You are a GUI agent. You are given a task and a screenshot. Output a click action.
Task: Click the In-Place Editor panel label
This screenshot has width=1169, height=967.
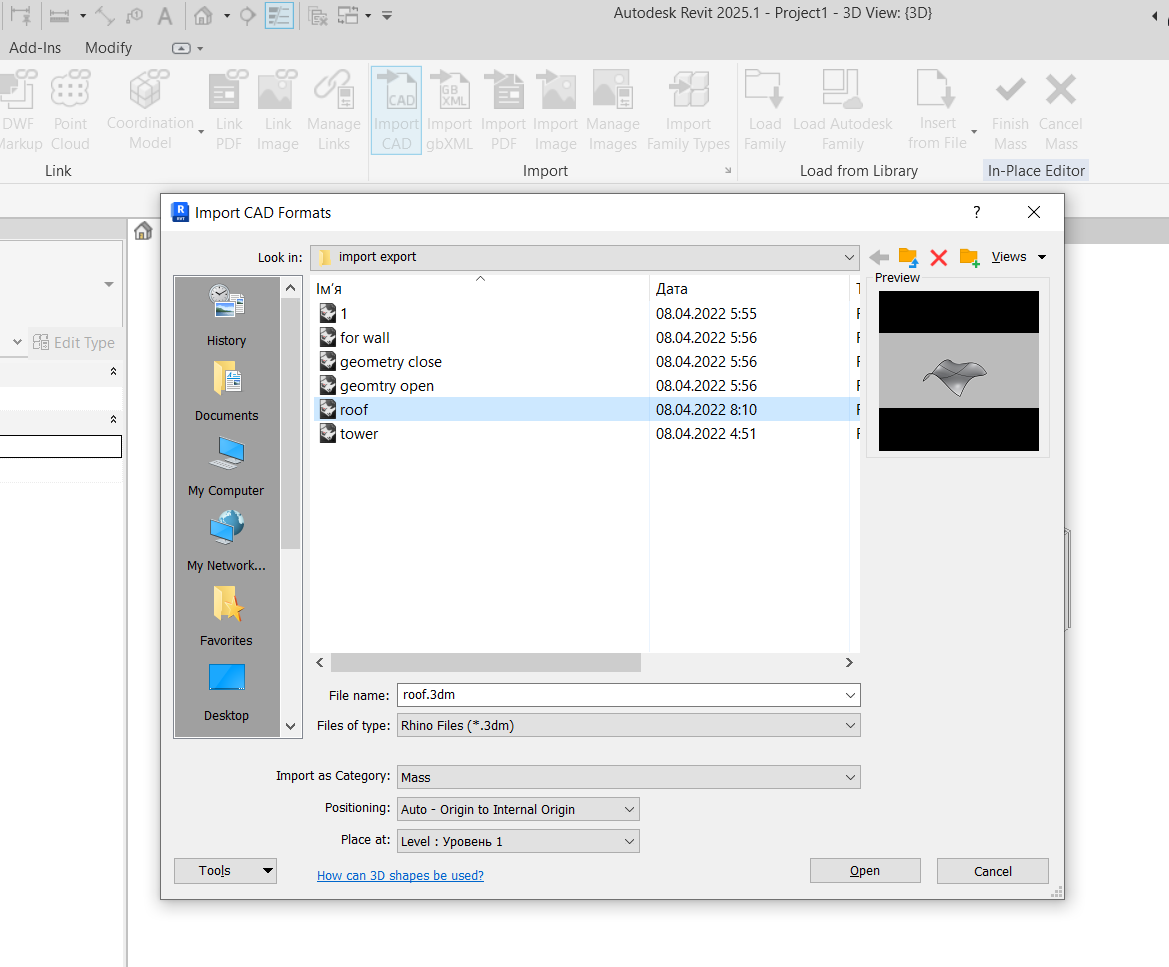(x=1036, y=171)
